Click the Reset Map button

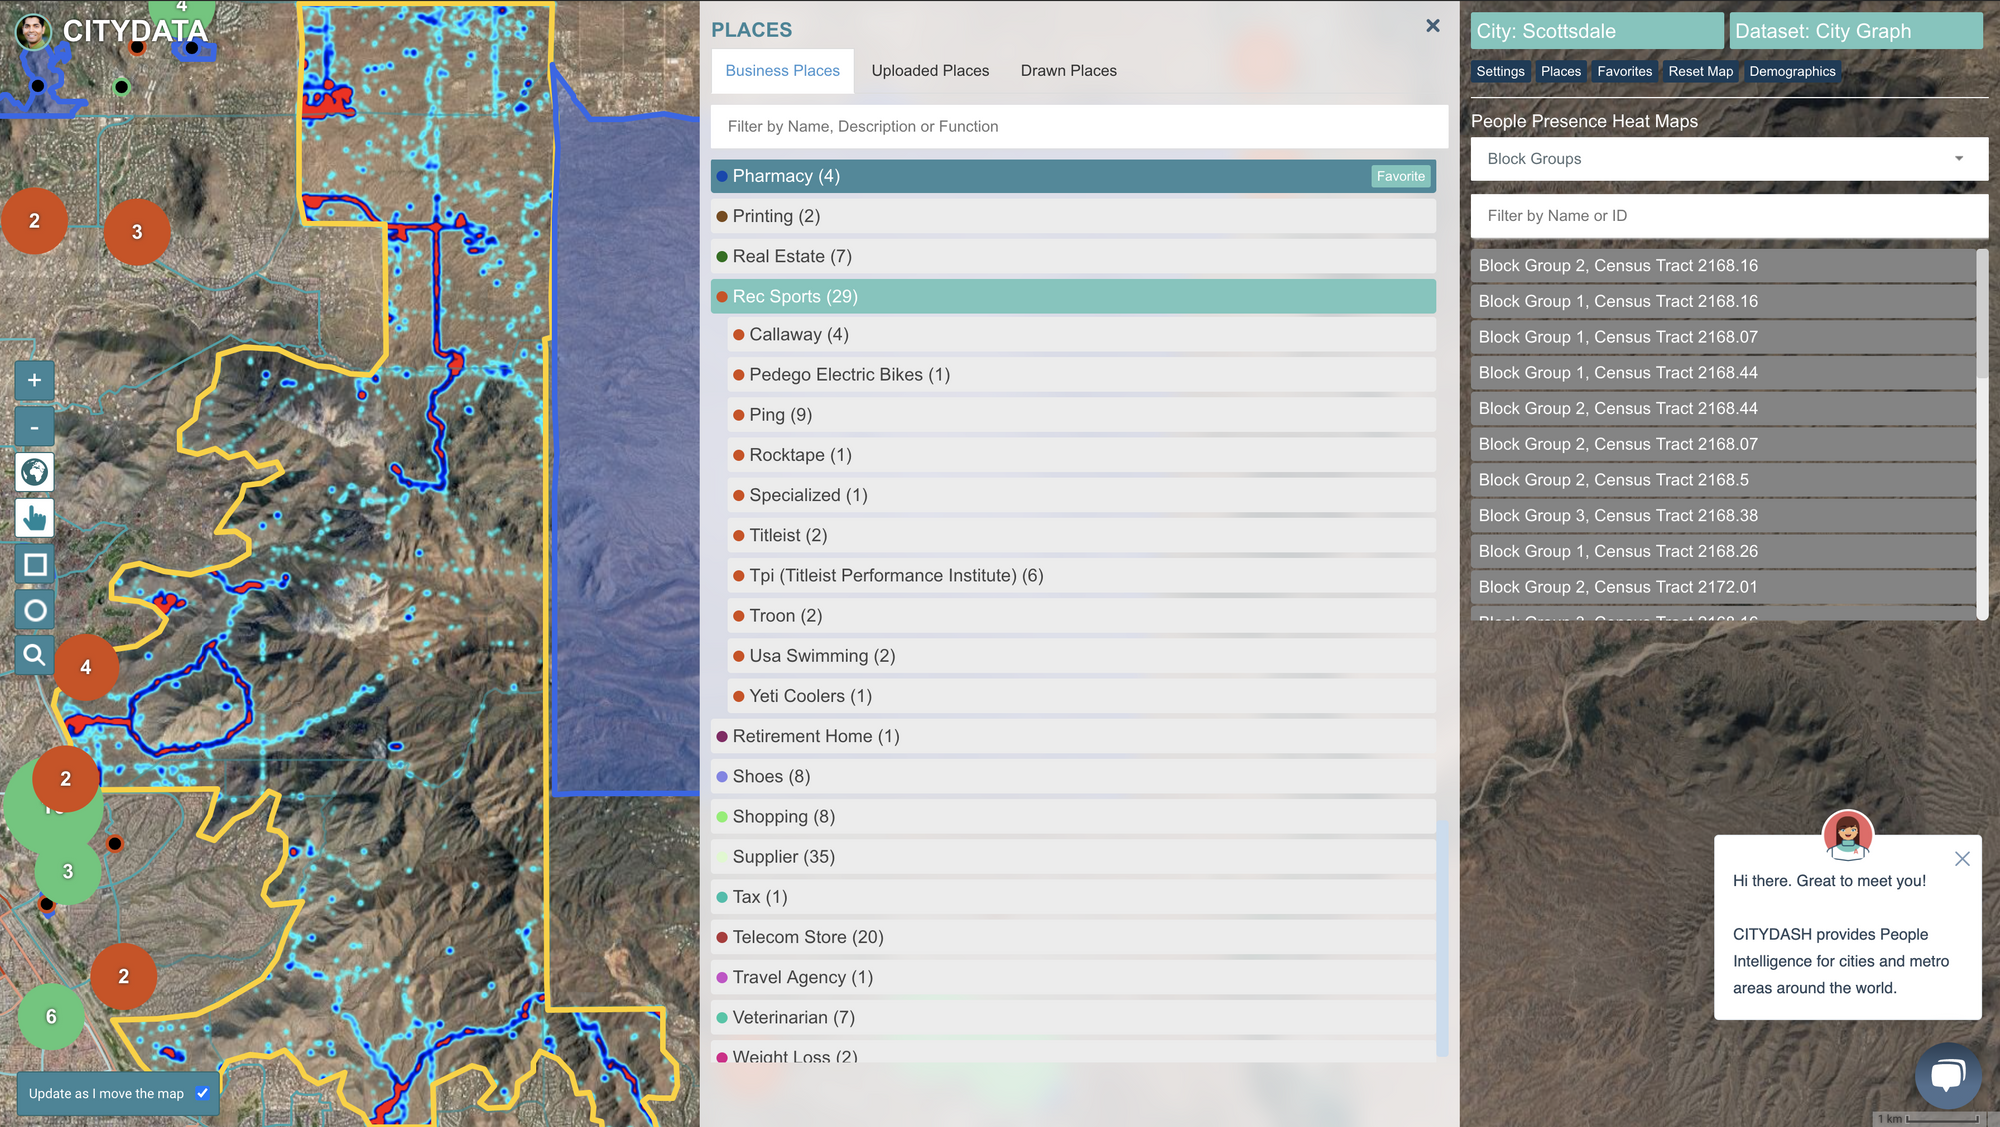[x=1700, y=71]
